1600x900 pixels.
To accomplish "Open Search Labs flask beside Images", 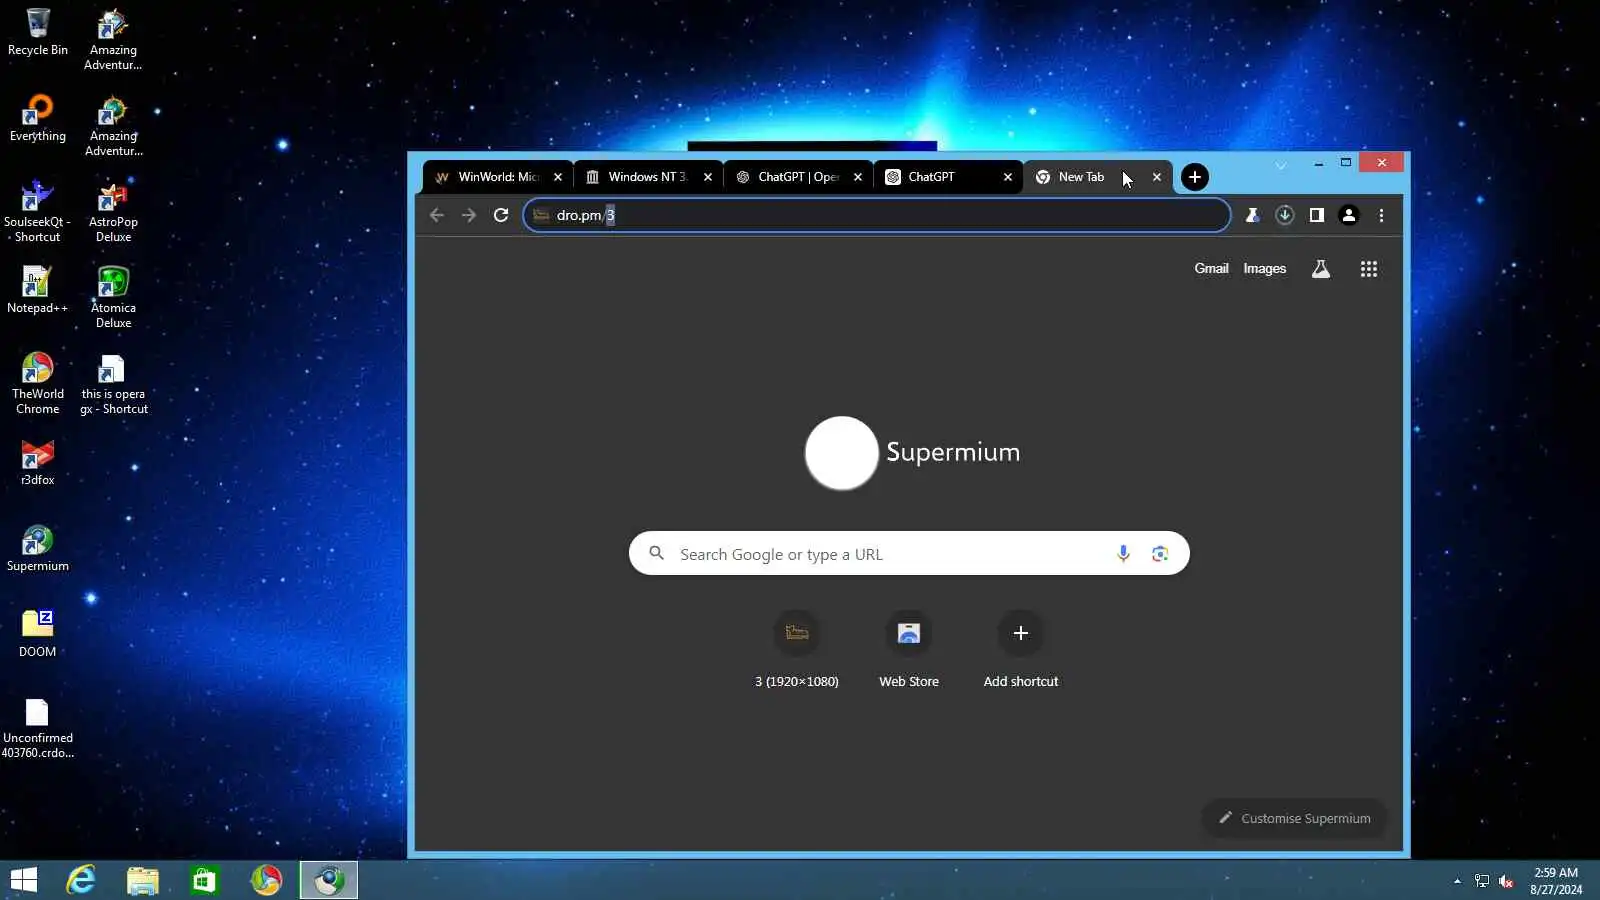I will [x=1321, y=269].
